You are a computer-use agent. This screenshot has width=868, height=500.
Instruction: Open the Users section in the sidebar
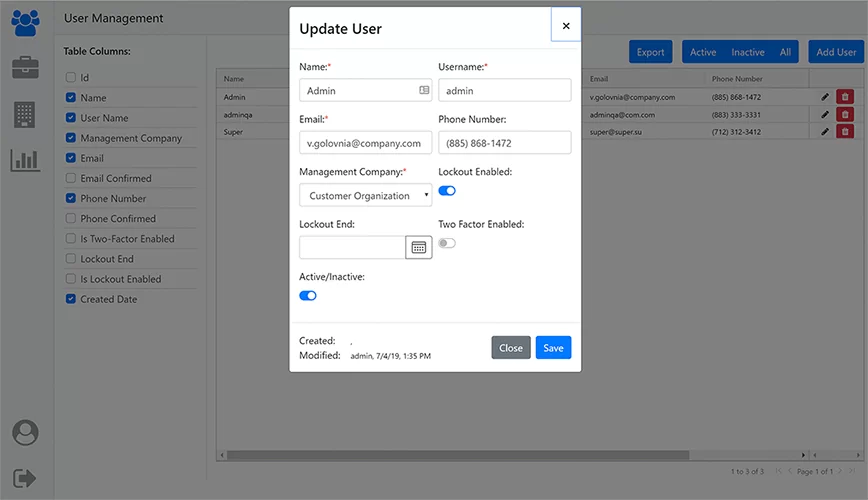pos(25,23)
